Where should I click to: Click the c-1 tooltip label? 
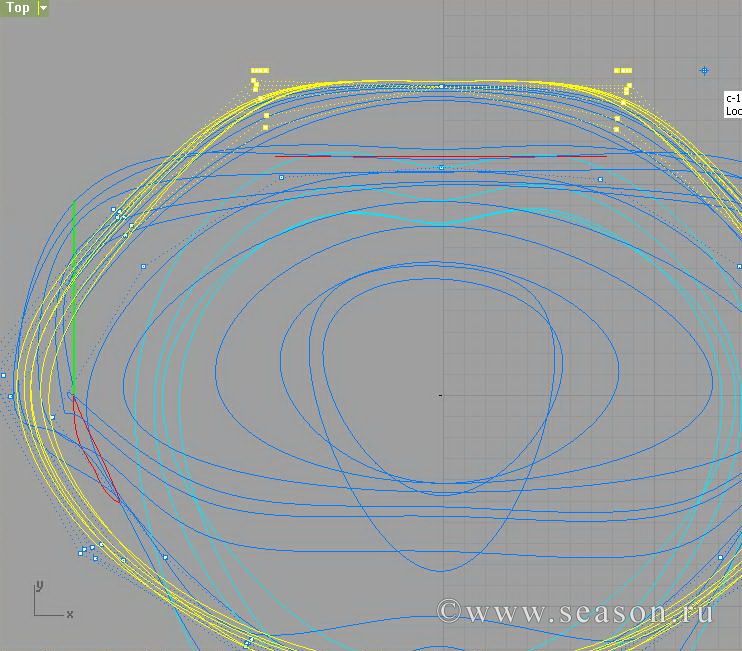coord(733,105)
